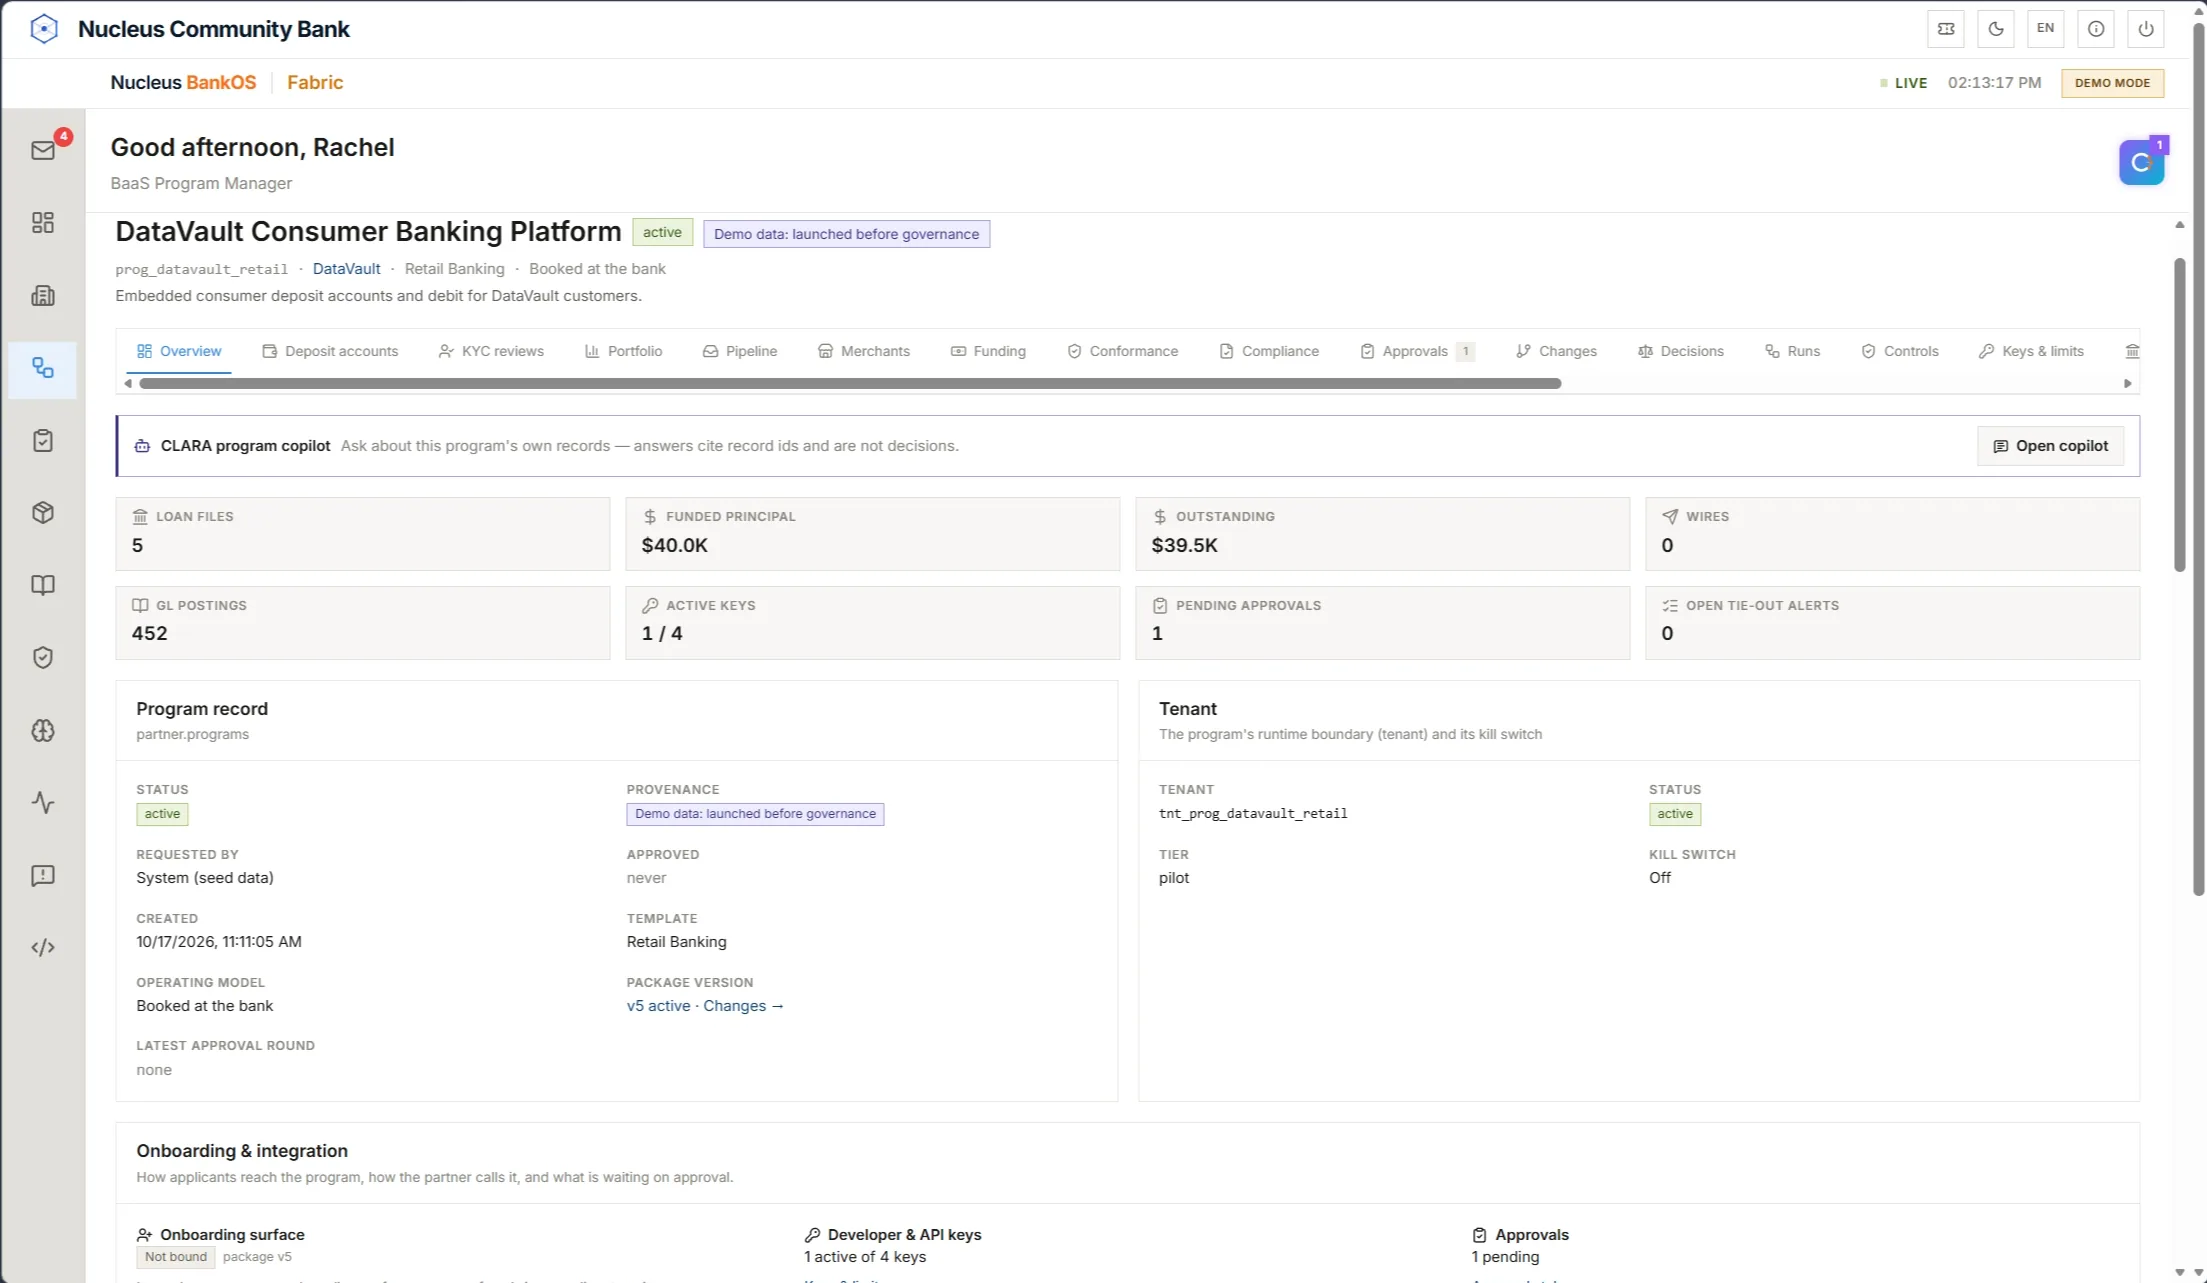Click the Fabric product label in header
Screen dimensions: 2207x1283
(x=315, y=83)
